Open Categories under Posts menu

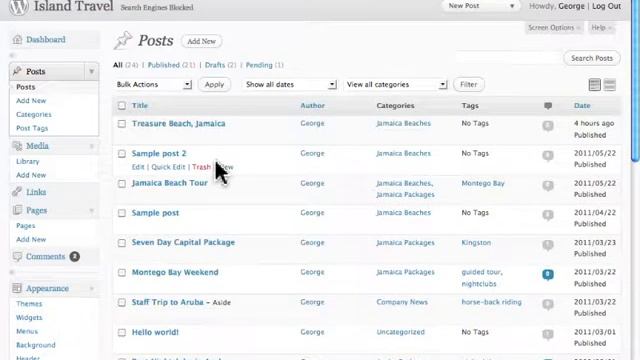click(34, 115)
